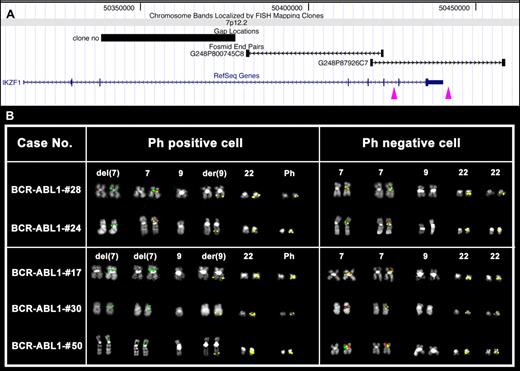Open Ph-negative chromosome 9 pair for BCR-ABL1-#24
The height and width of the screenshot is (371, 520).
pyautogui.click(x=427, y=227)
